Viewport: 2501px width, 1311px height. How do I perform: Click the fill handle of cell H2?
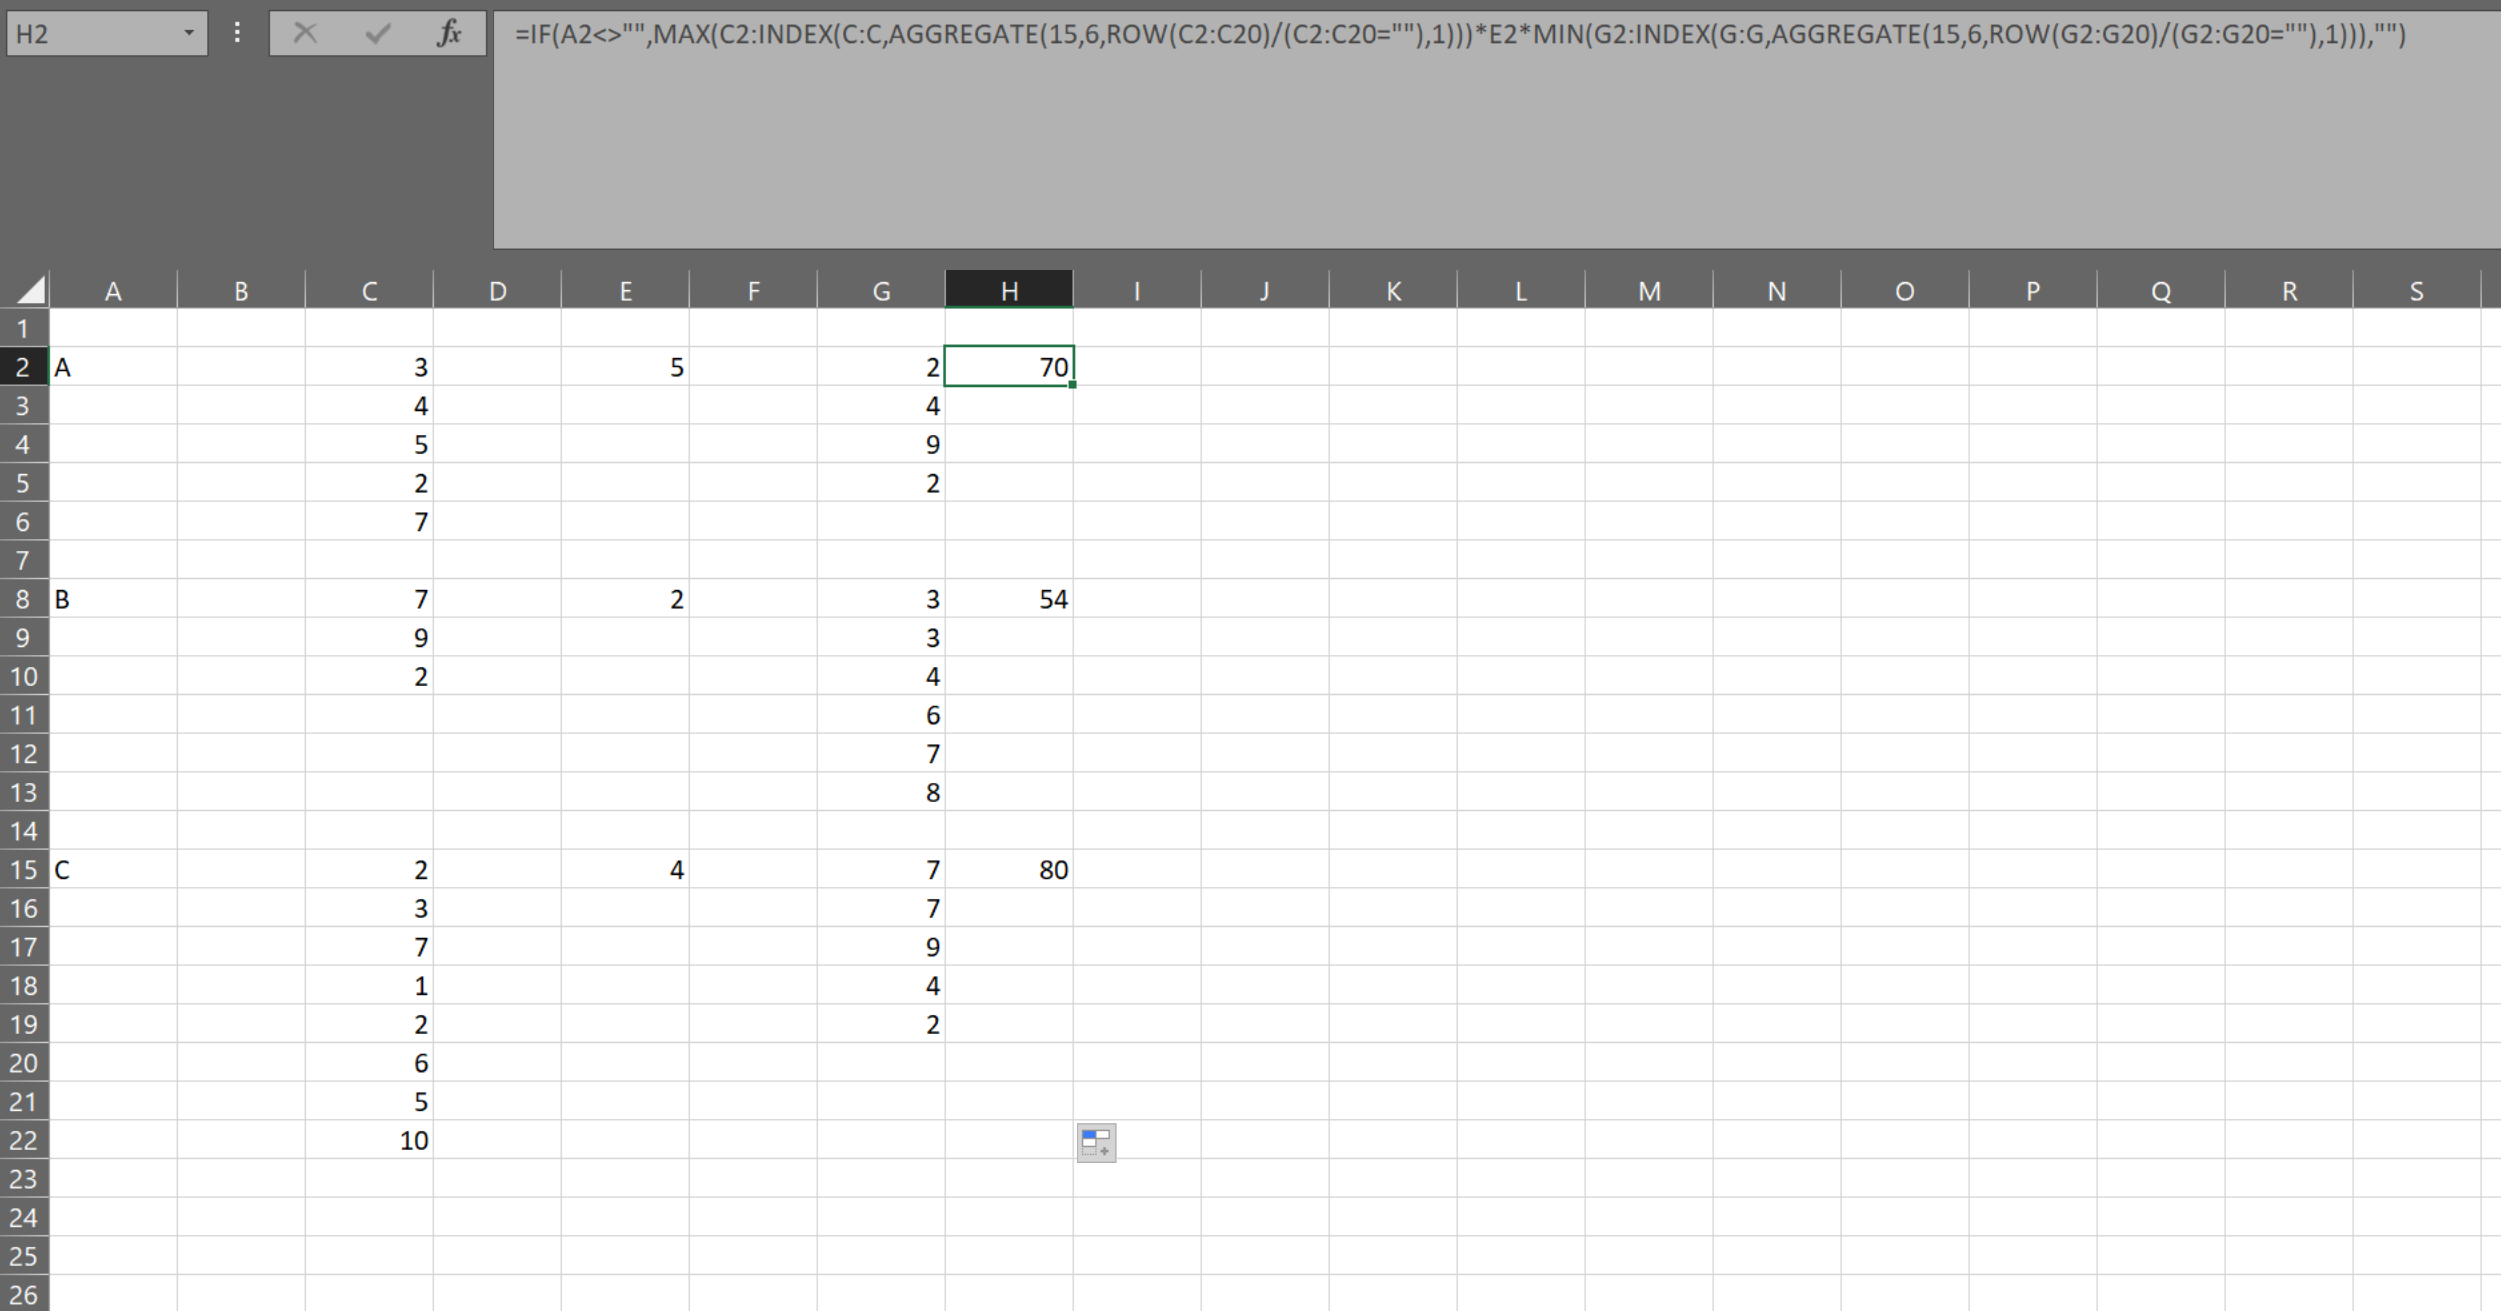(x=1072, y=385)
